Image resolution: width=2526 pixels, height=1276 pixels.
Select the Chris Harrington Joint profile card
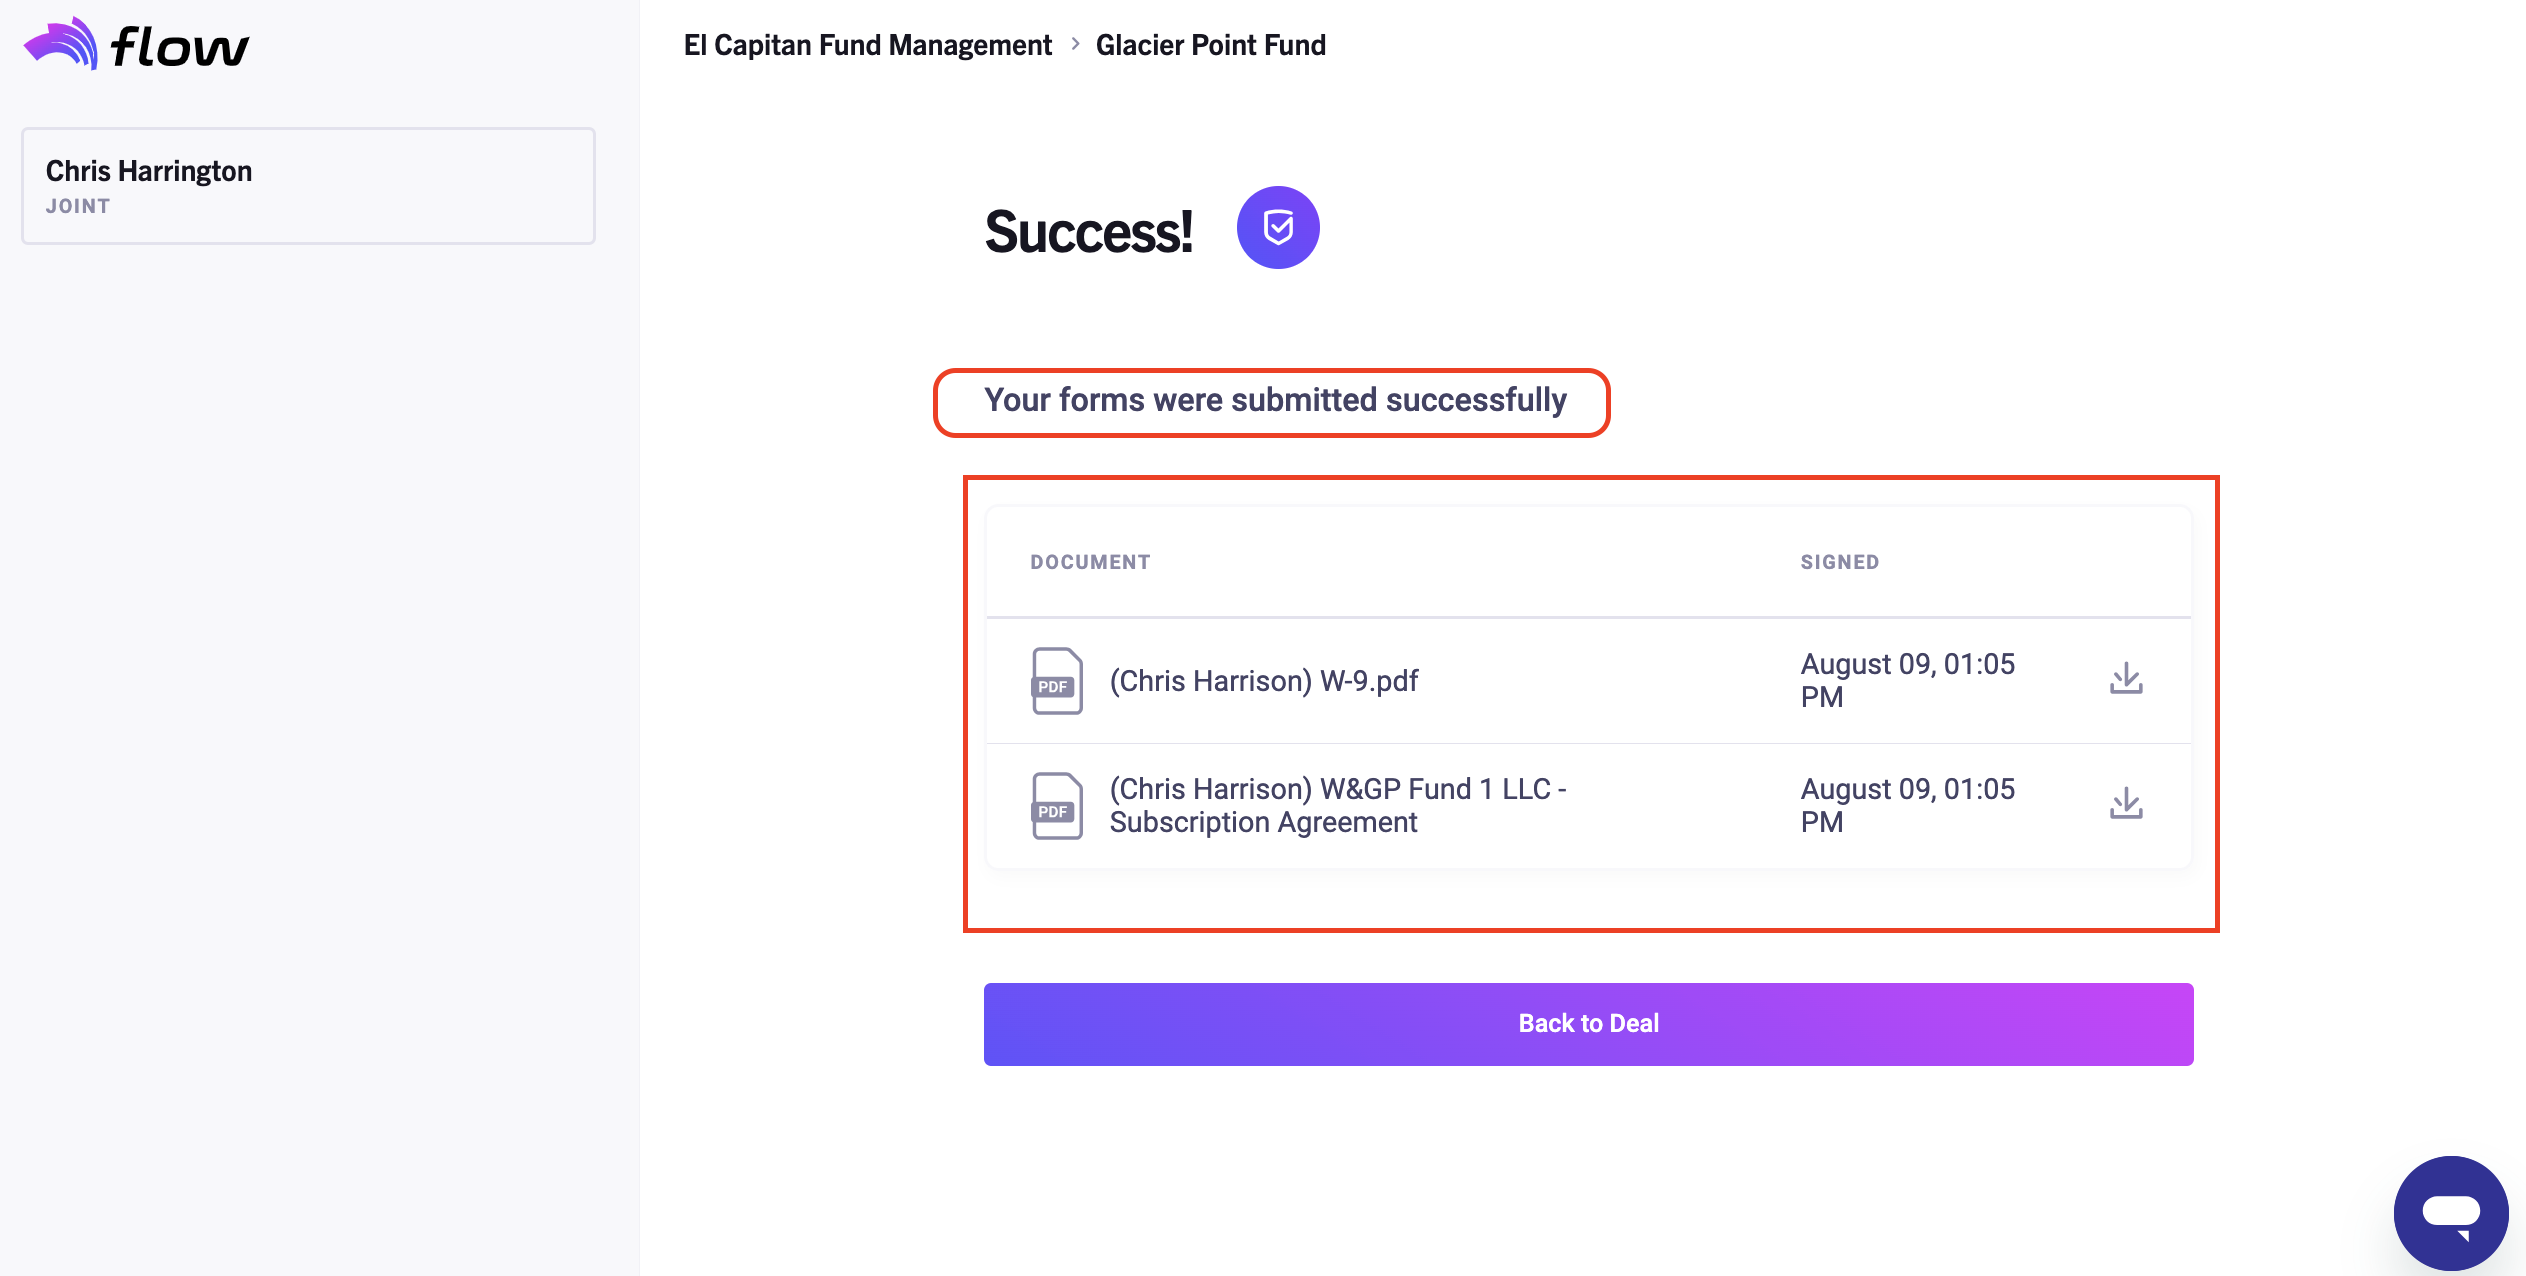coord(308,186)
